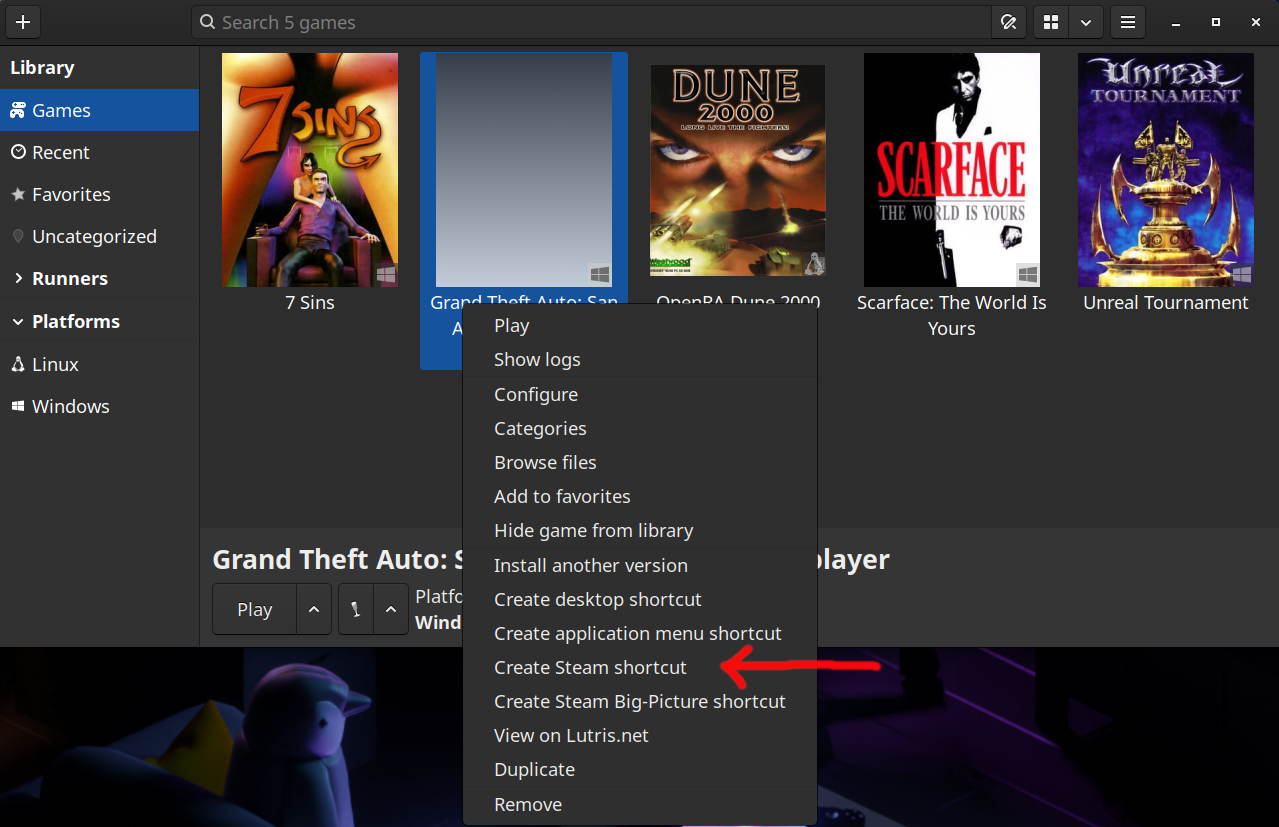
Task: Click the 7 Sins title label
Action: point(310,302)
